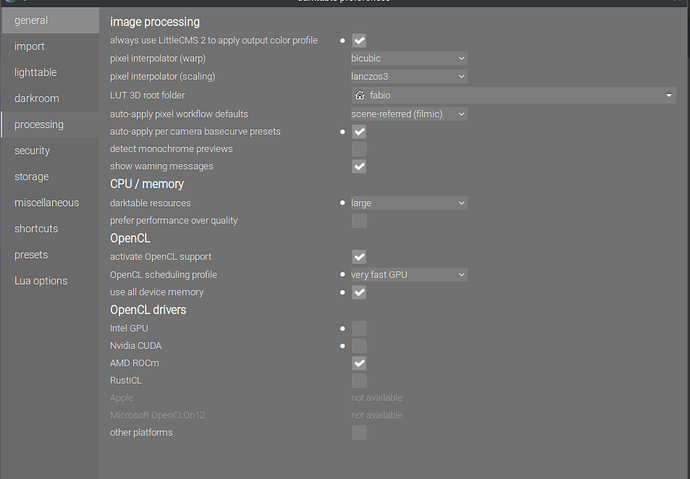Open the shortcuts preferences tab
Viewport: 690px width, 479px height.
point(36,229)
